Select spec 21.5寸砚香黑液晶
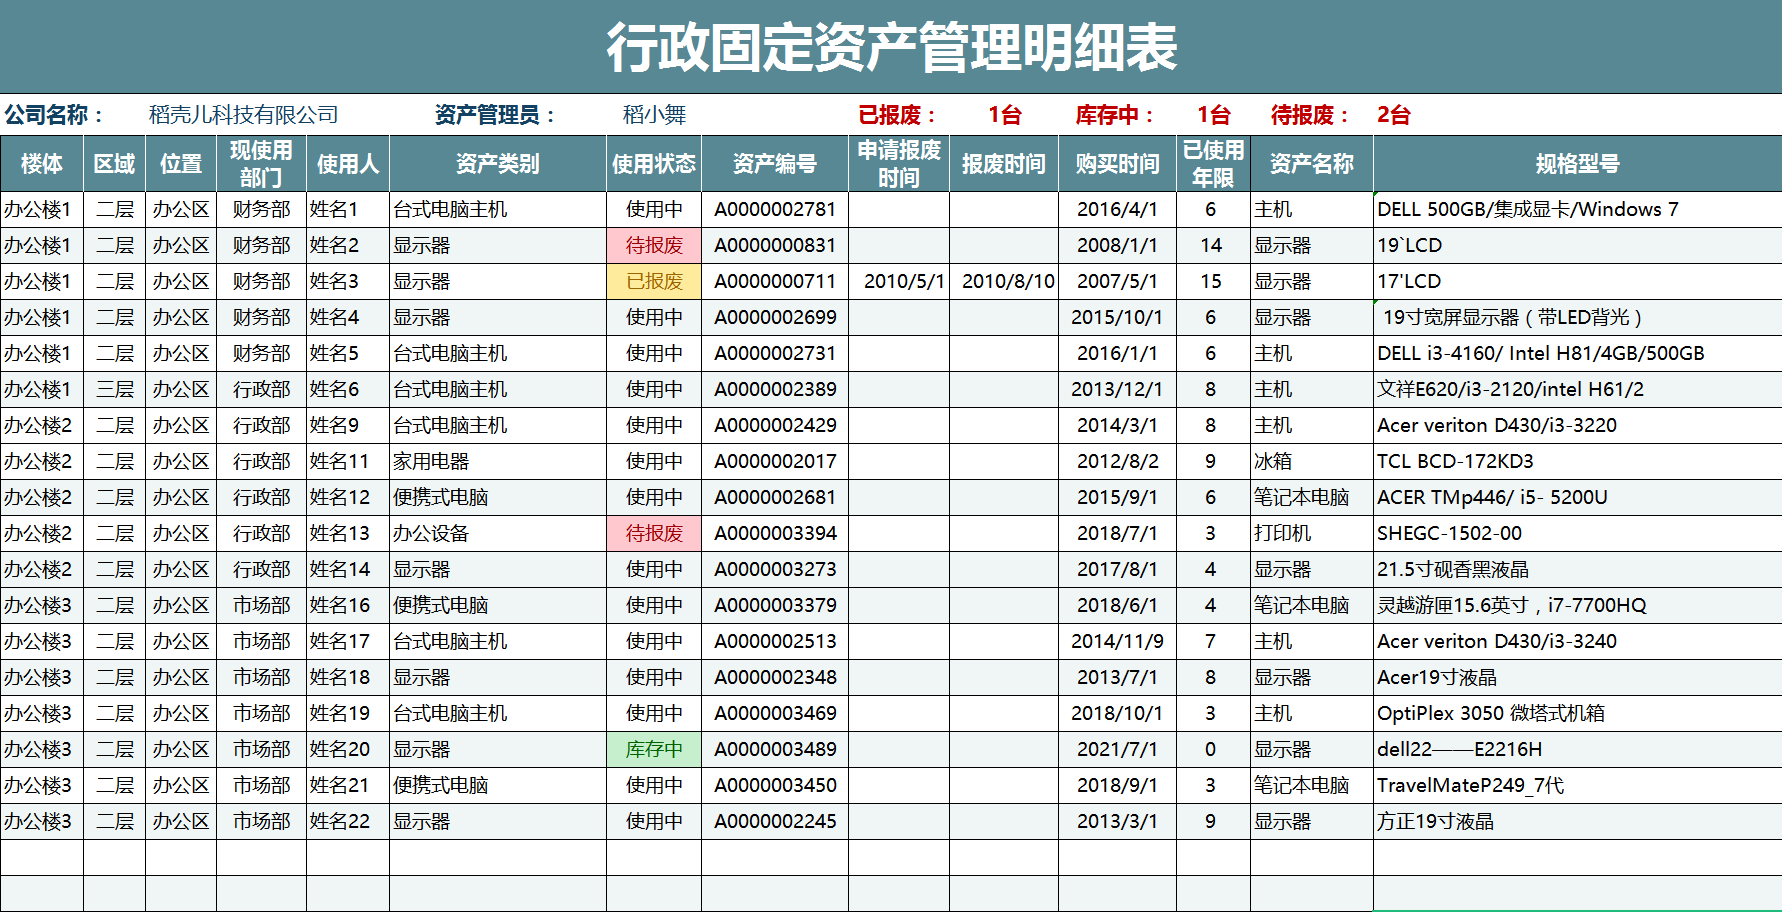This screenshot has height=912, width=1782. pyautogui.click(x=1453, y=569)
